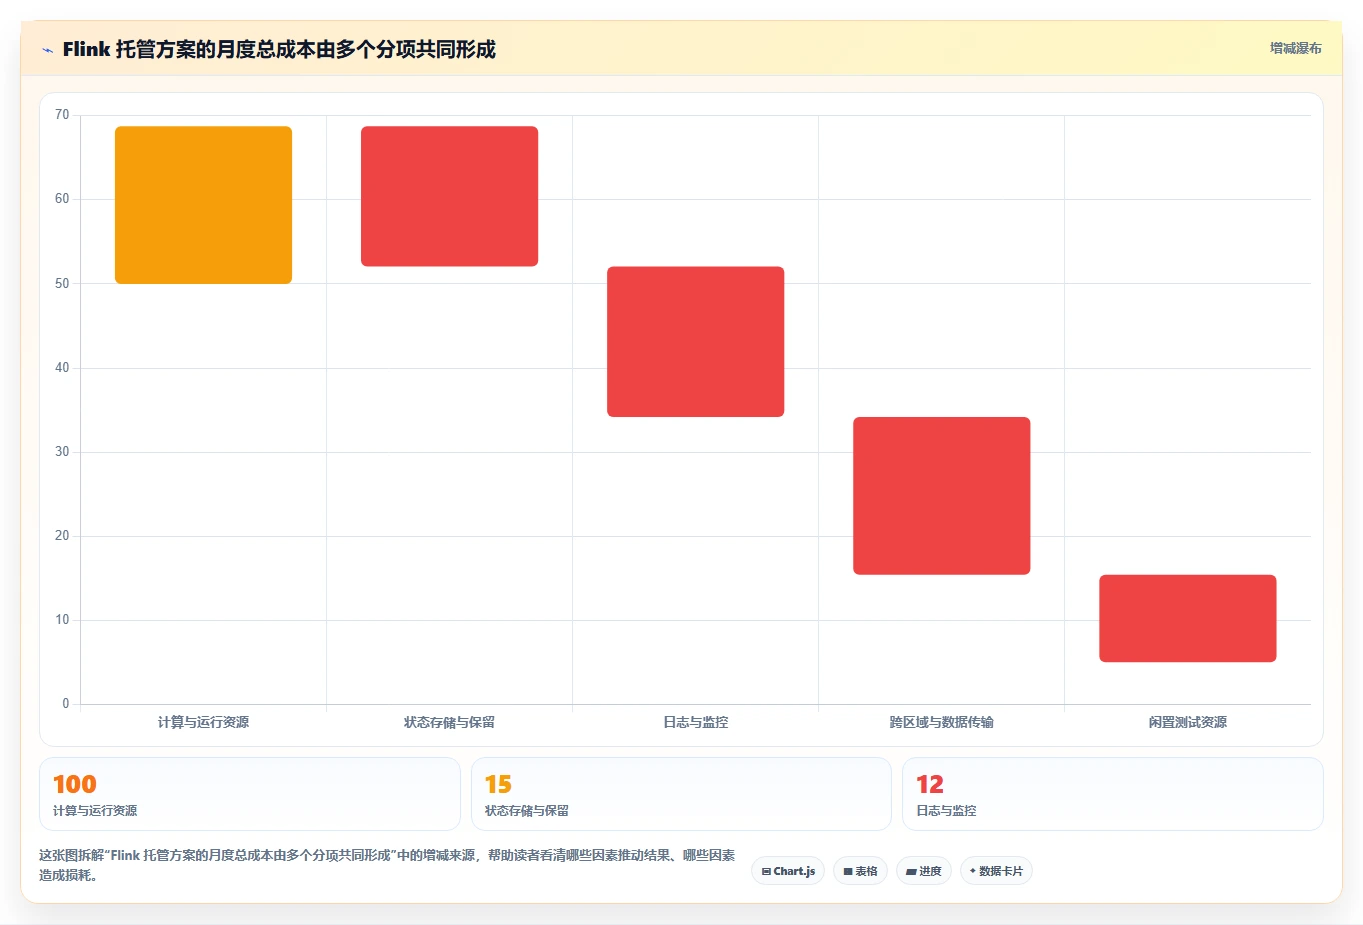Click the 日志与监控 x-axis label
This screenshot has width=1363, height=925.
pos(695,722)
